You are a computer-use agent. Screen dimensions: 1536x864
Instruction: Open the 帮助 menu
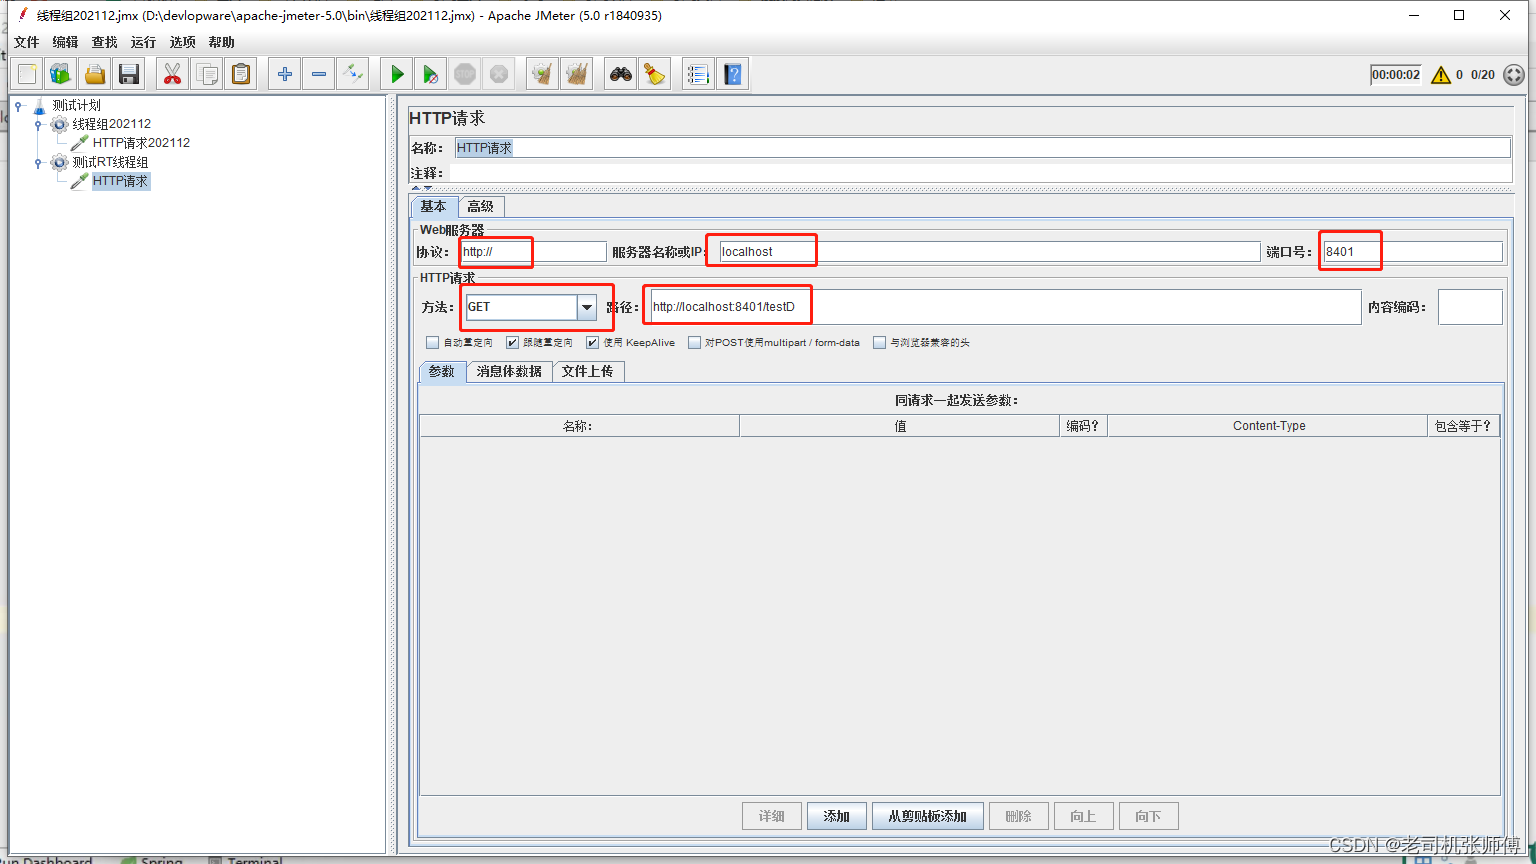(221, 42)
